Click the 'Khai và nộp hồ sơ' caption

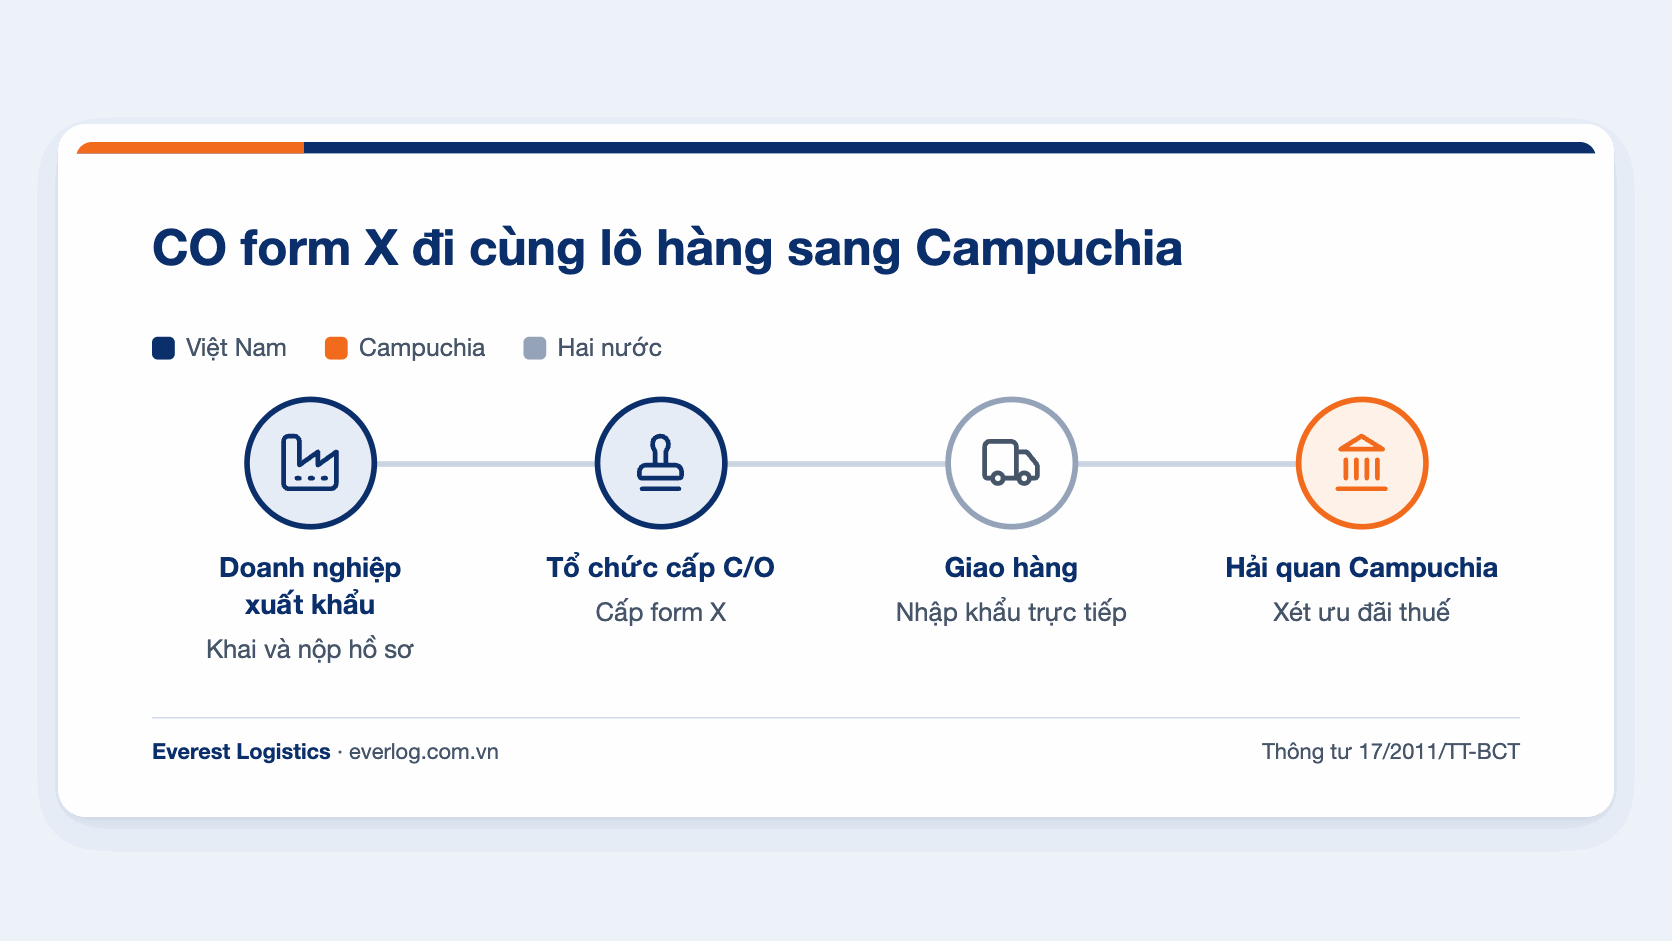310,650
